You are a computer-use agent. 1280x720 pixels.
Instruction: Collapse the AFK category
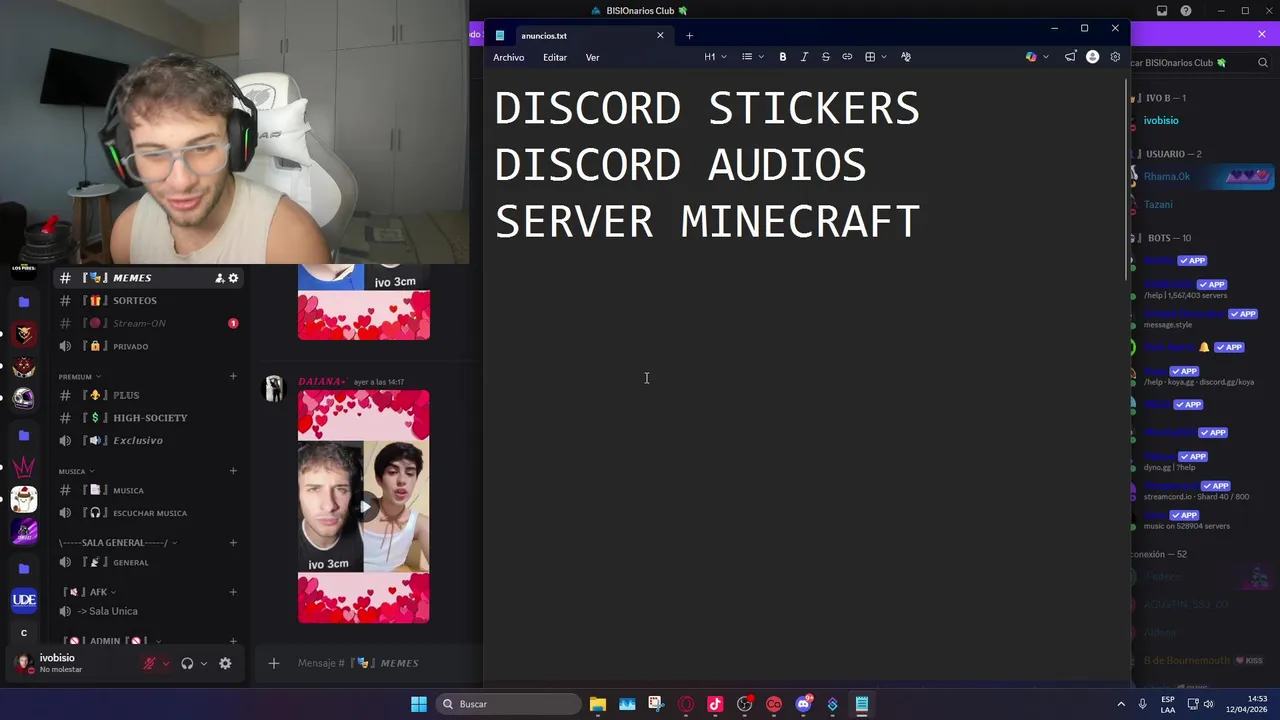point(90,592)
